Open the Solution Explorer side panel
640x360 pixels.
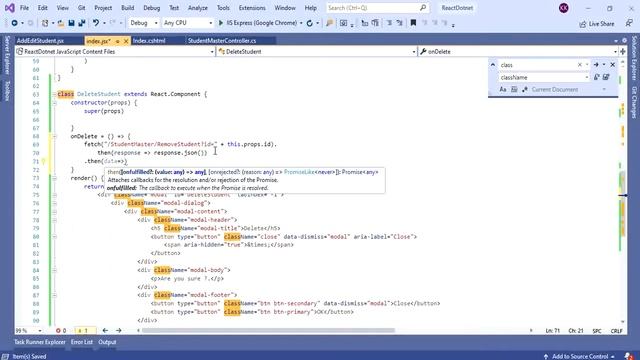(x=634, y=58)
